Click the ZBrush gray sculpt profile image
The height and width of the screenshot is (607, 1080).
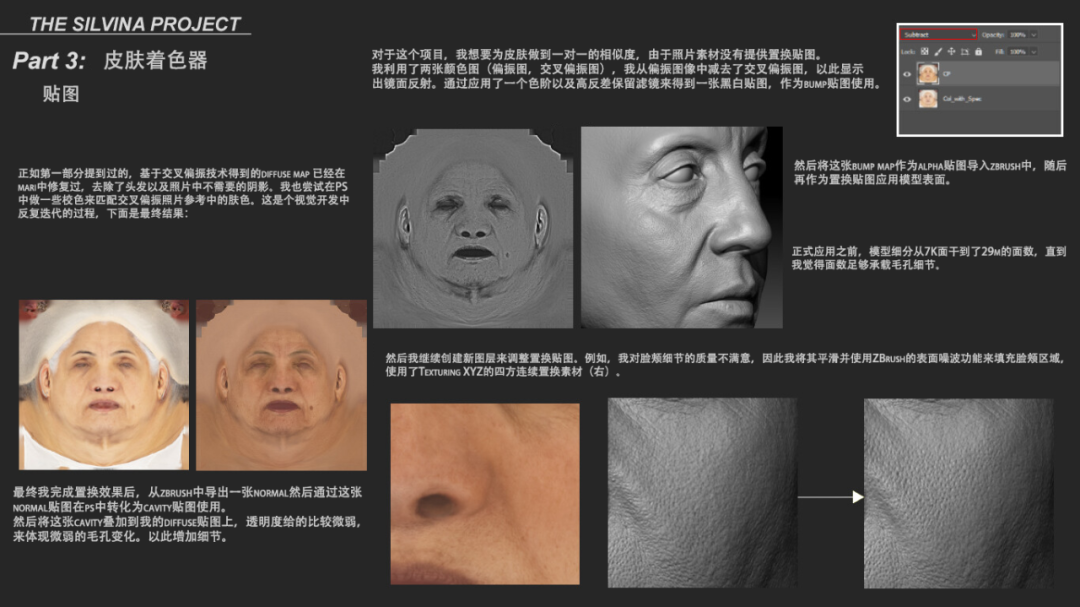click(x=682, y=227)
